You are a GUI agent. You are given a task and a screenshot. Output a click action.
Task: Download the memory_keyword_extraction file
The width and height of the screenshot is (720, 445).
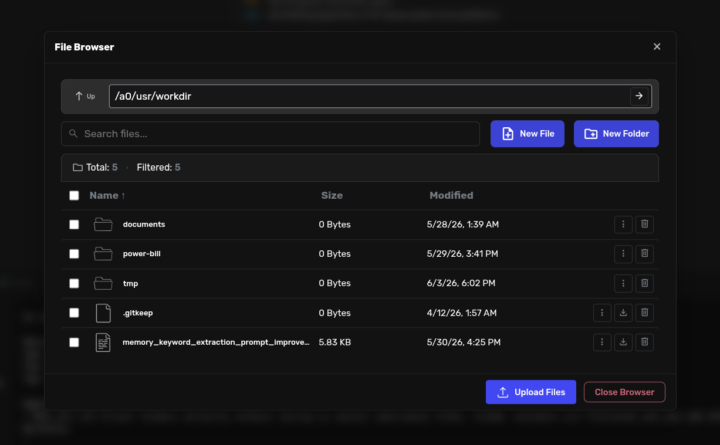point(623,342)
